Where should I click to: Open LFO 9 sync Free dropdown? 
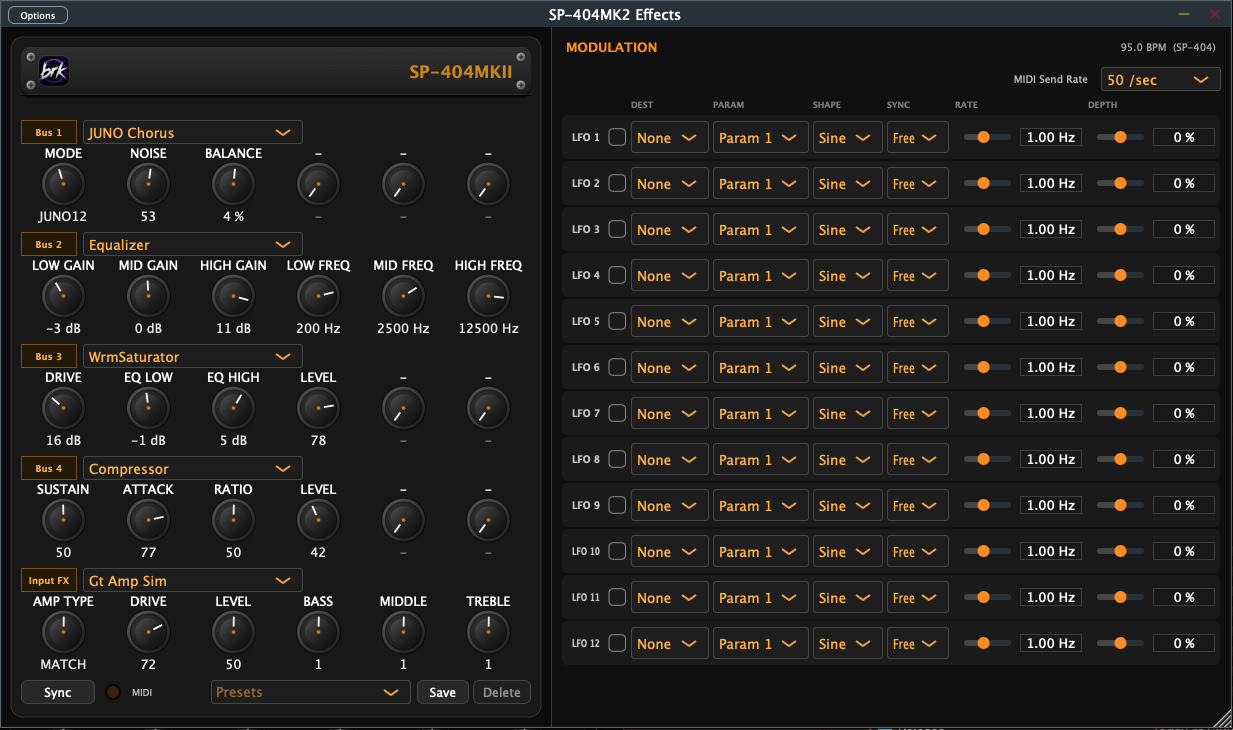918,506
